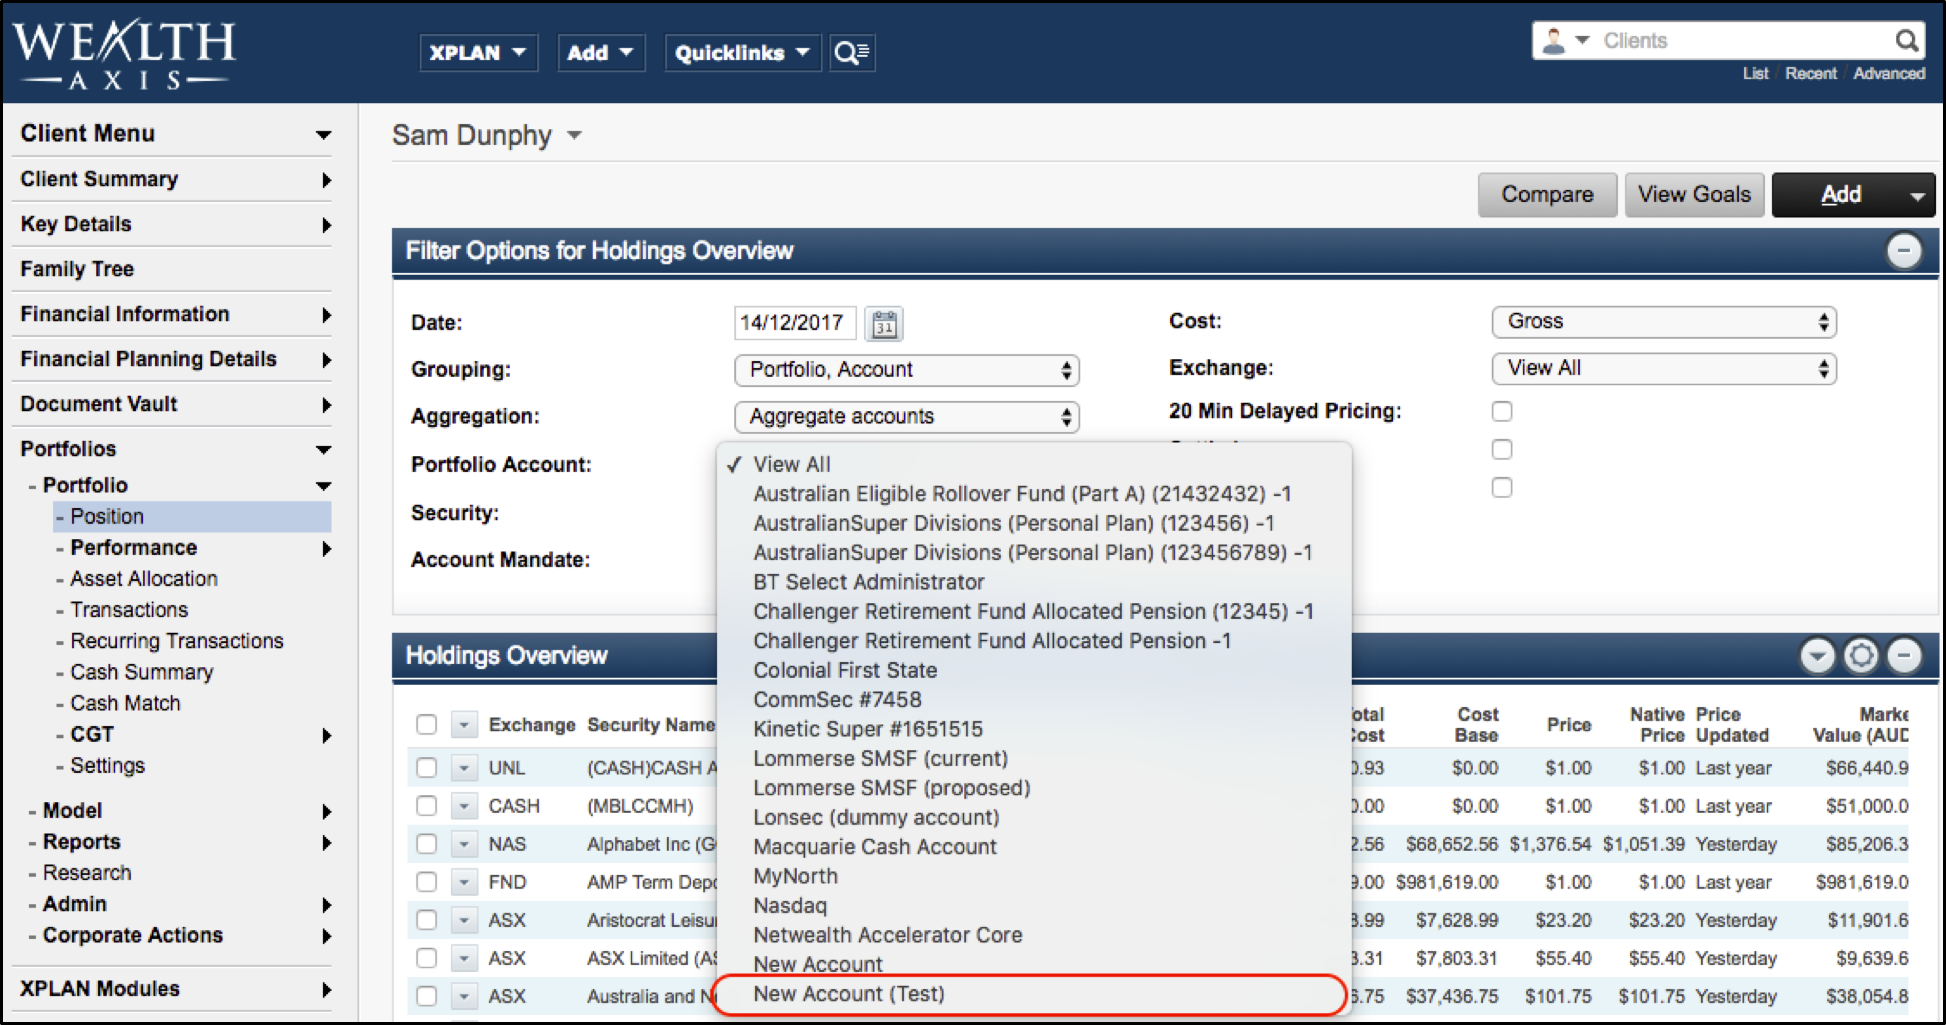Screen dimensions: 1946x1025
Task: Open the row action dropdown for NAS
Action: pyautogui.click(x=464, y=844)
